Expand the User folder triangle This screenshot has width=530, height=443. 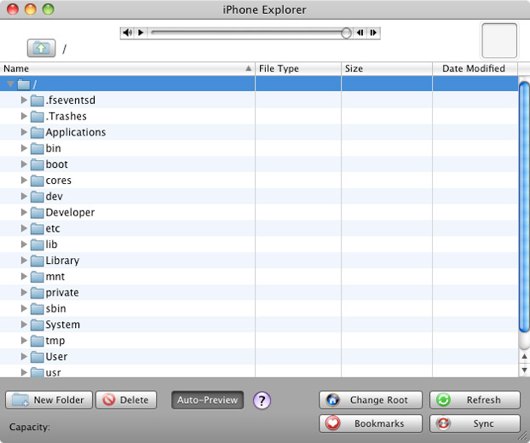click(24, 356)
